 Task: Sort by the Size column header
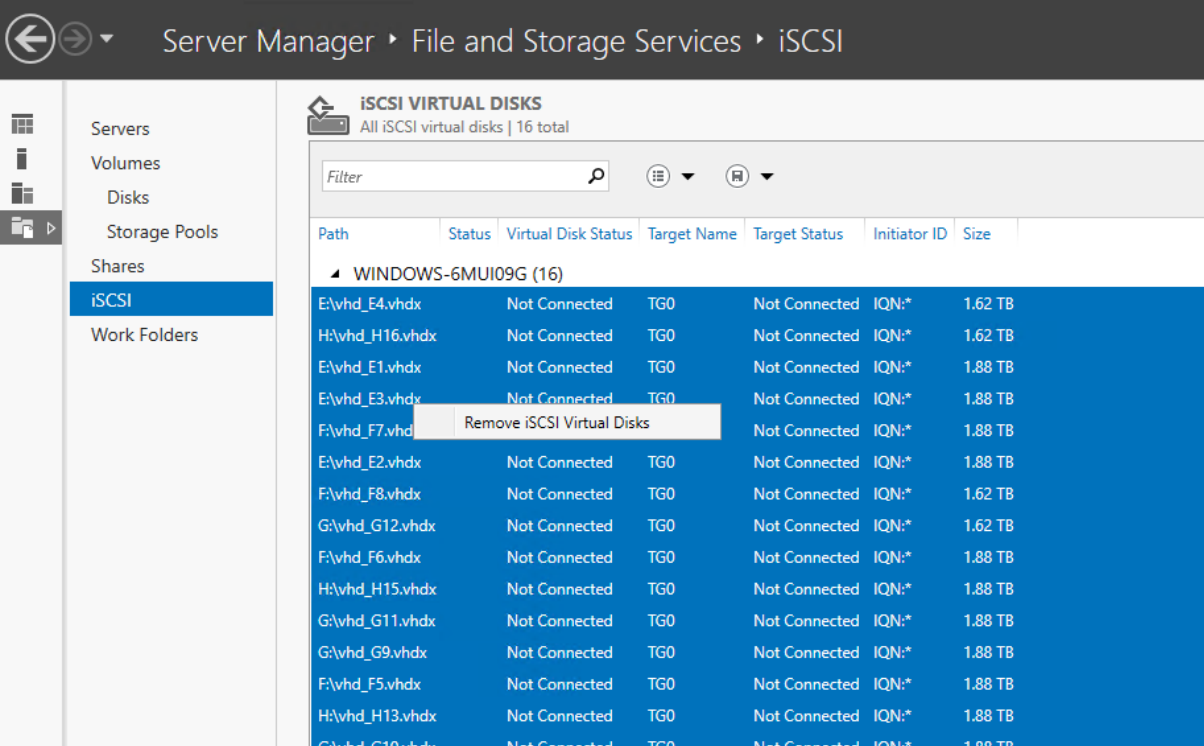point(976,234)
